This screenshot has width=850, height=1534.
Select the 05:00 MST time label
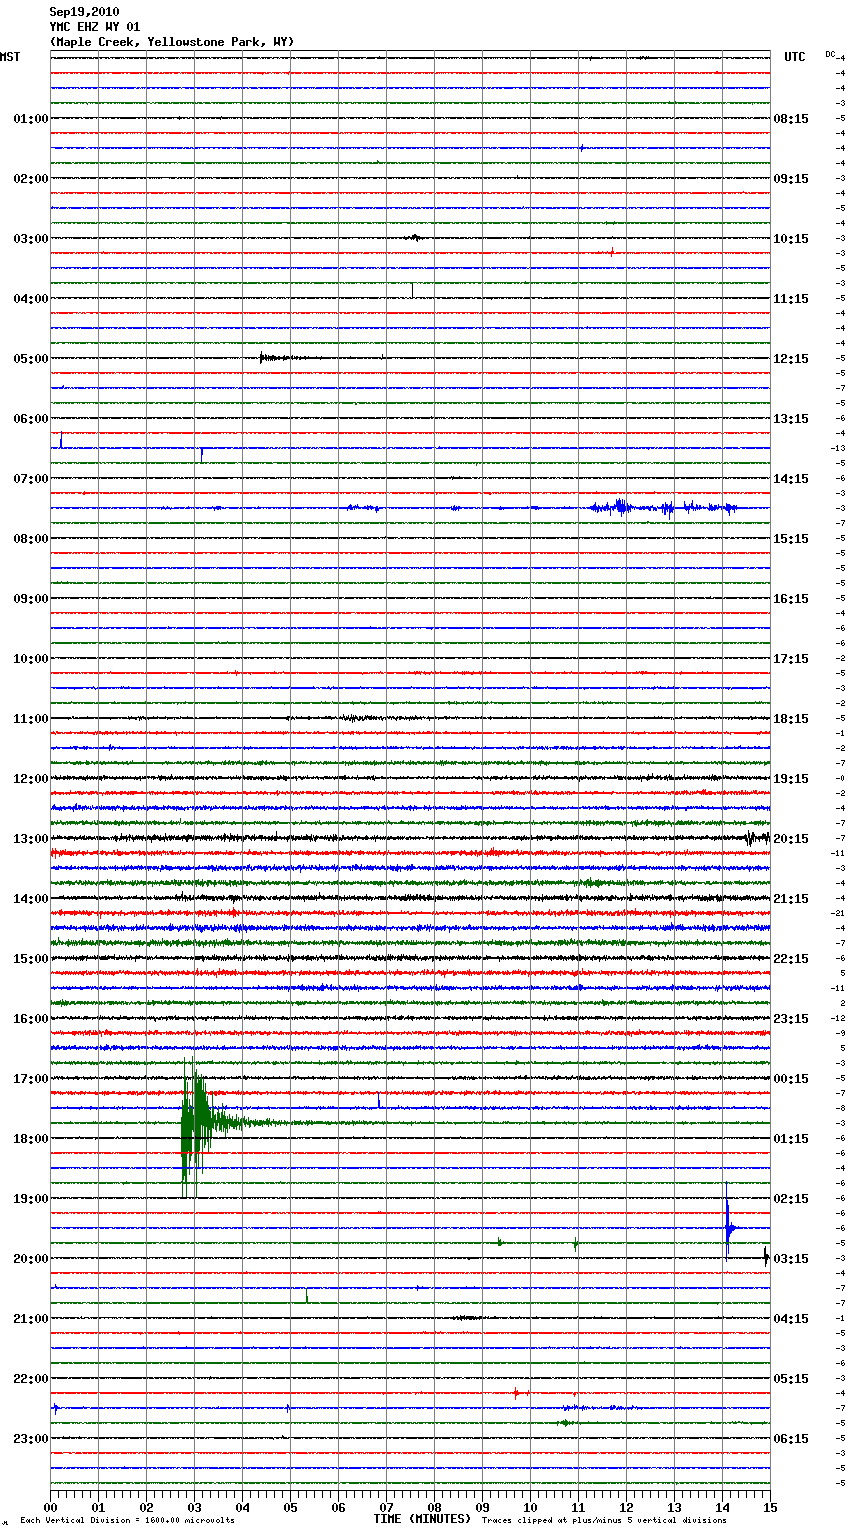(30, 359)
